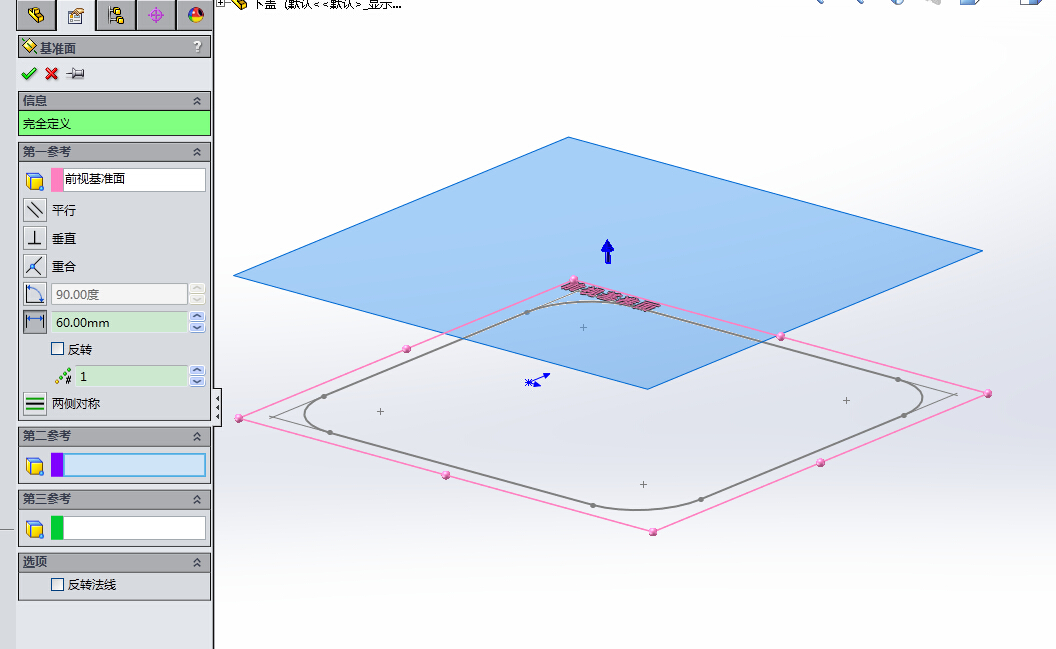Click the 前视基准面 label in the viewport

point(610,296)
